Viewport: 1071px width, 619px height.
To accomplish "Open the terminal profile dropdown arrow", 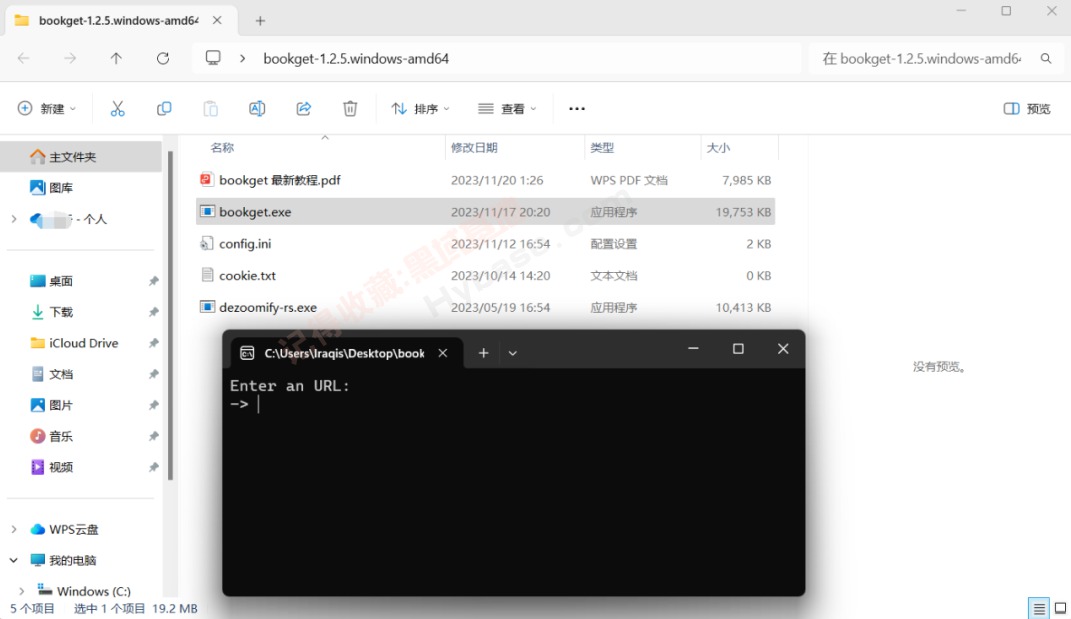I will click(x=512, y=353).
